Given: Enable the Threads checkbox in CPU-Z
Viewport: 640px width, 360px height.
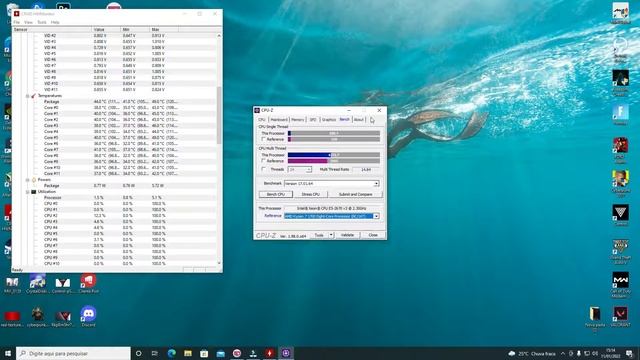Looking at the screenshot, I should coord(263,169).
